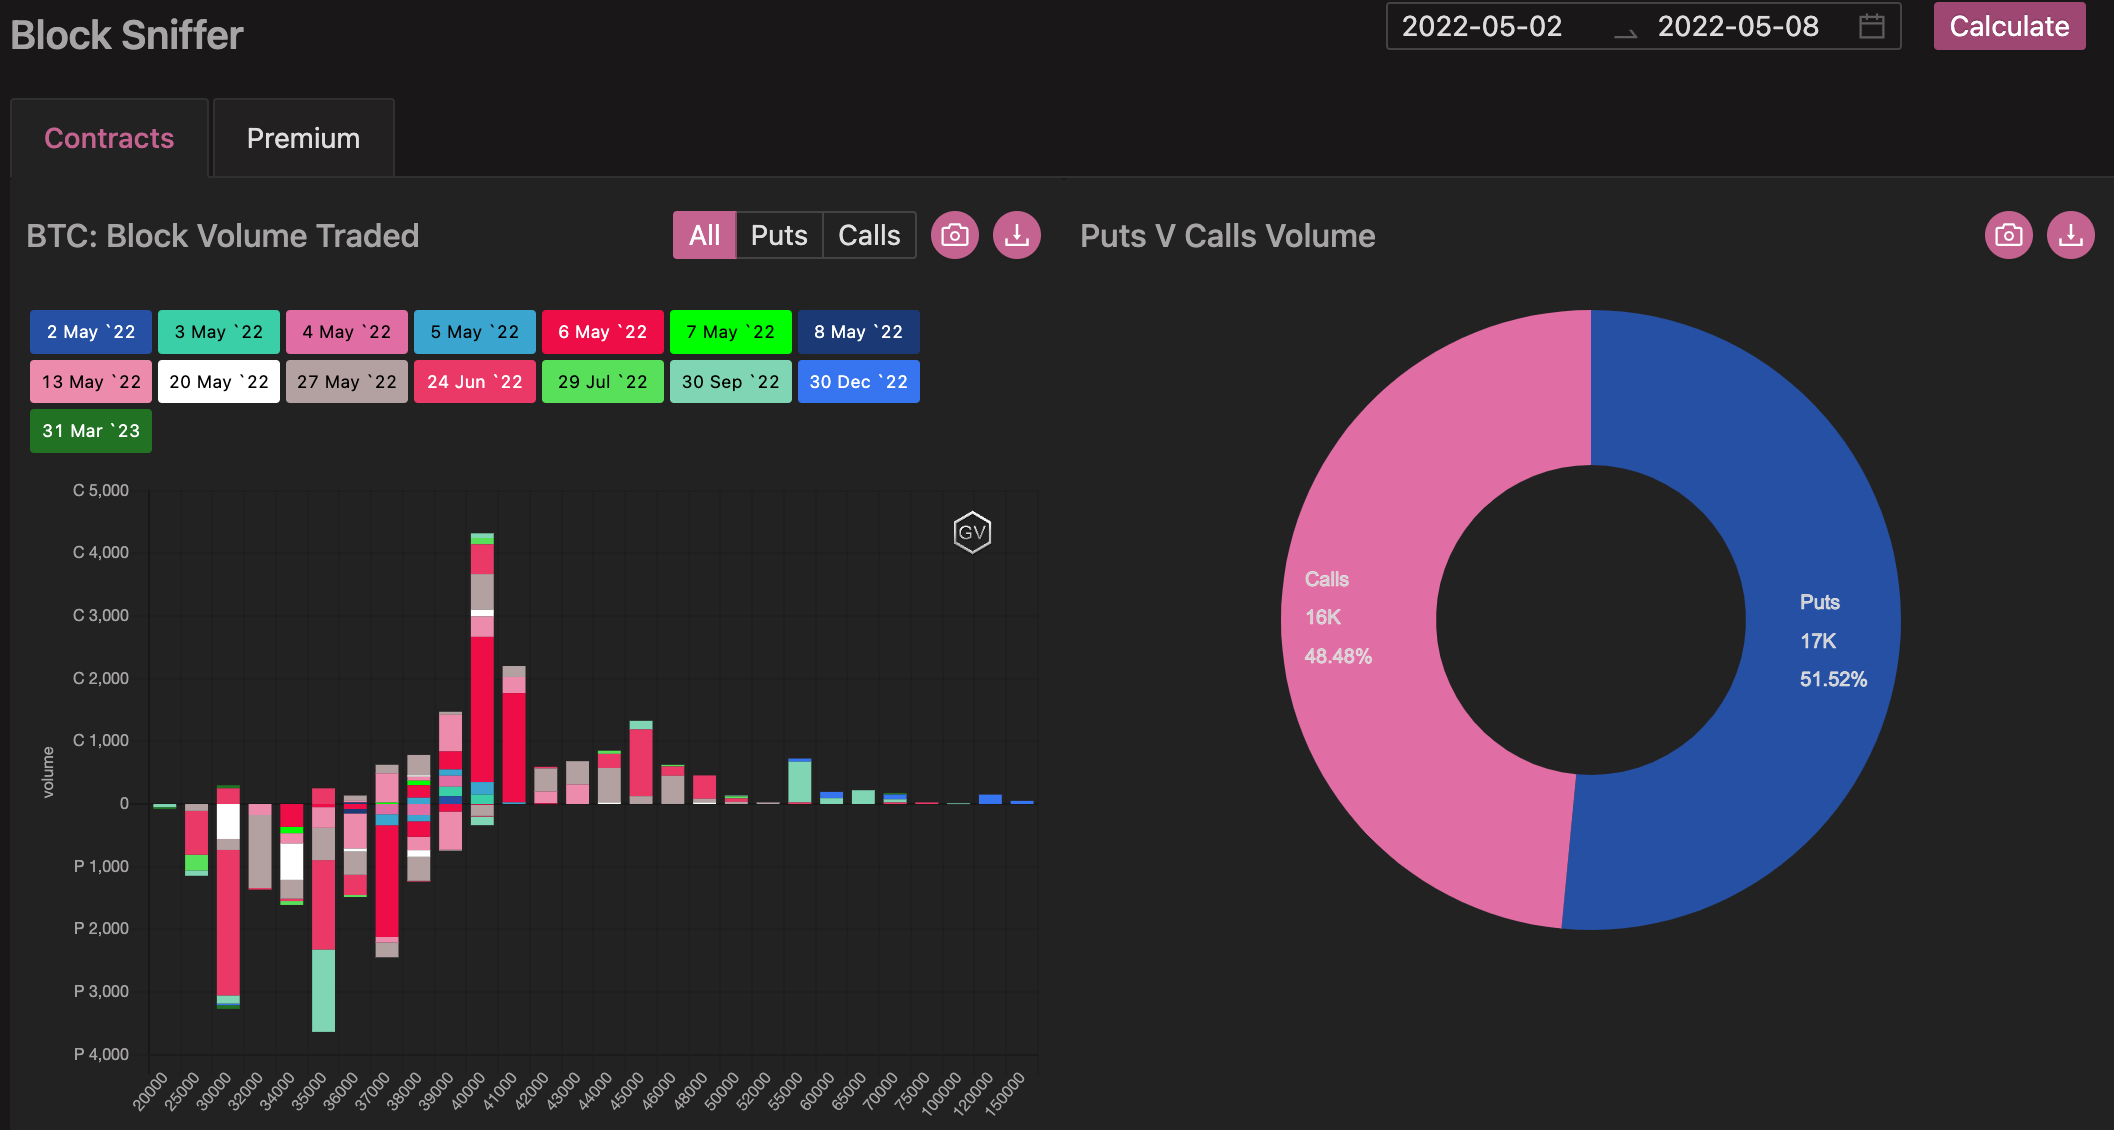Click the 20000 strike axis label
The width and height of the screenshot is (2114, 1130).
coord(151,1092)
